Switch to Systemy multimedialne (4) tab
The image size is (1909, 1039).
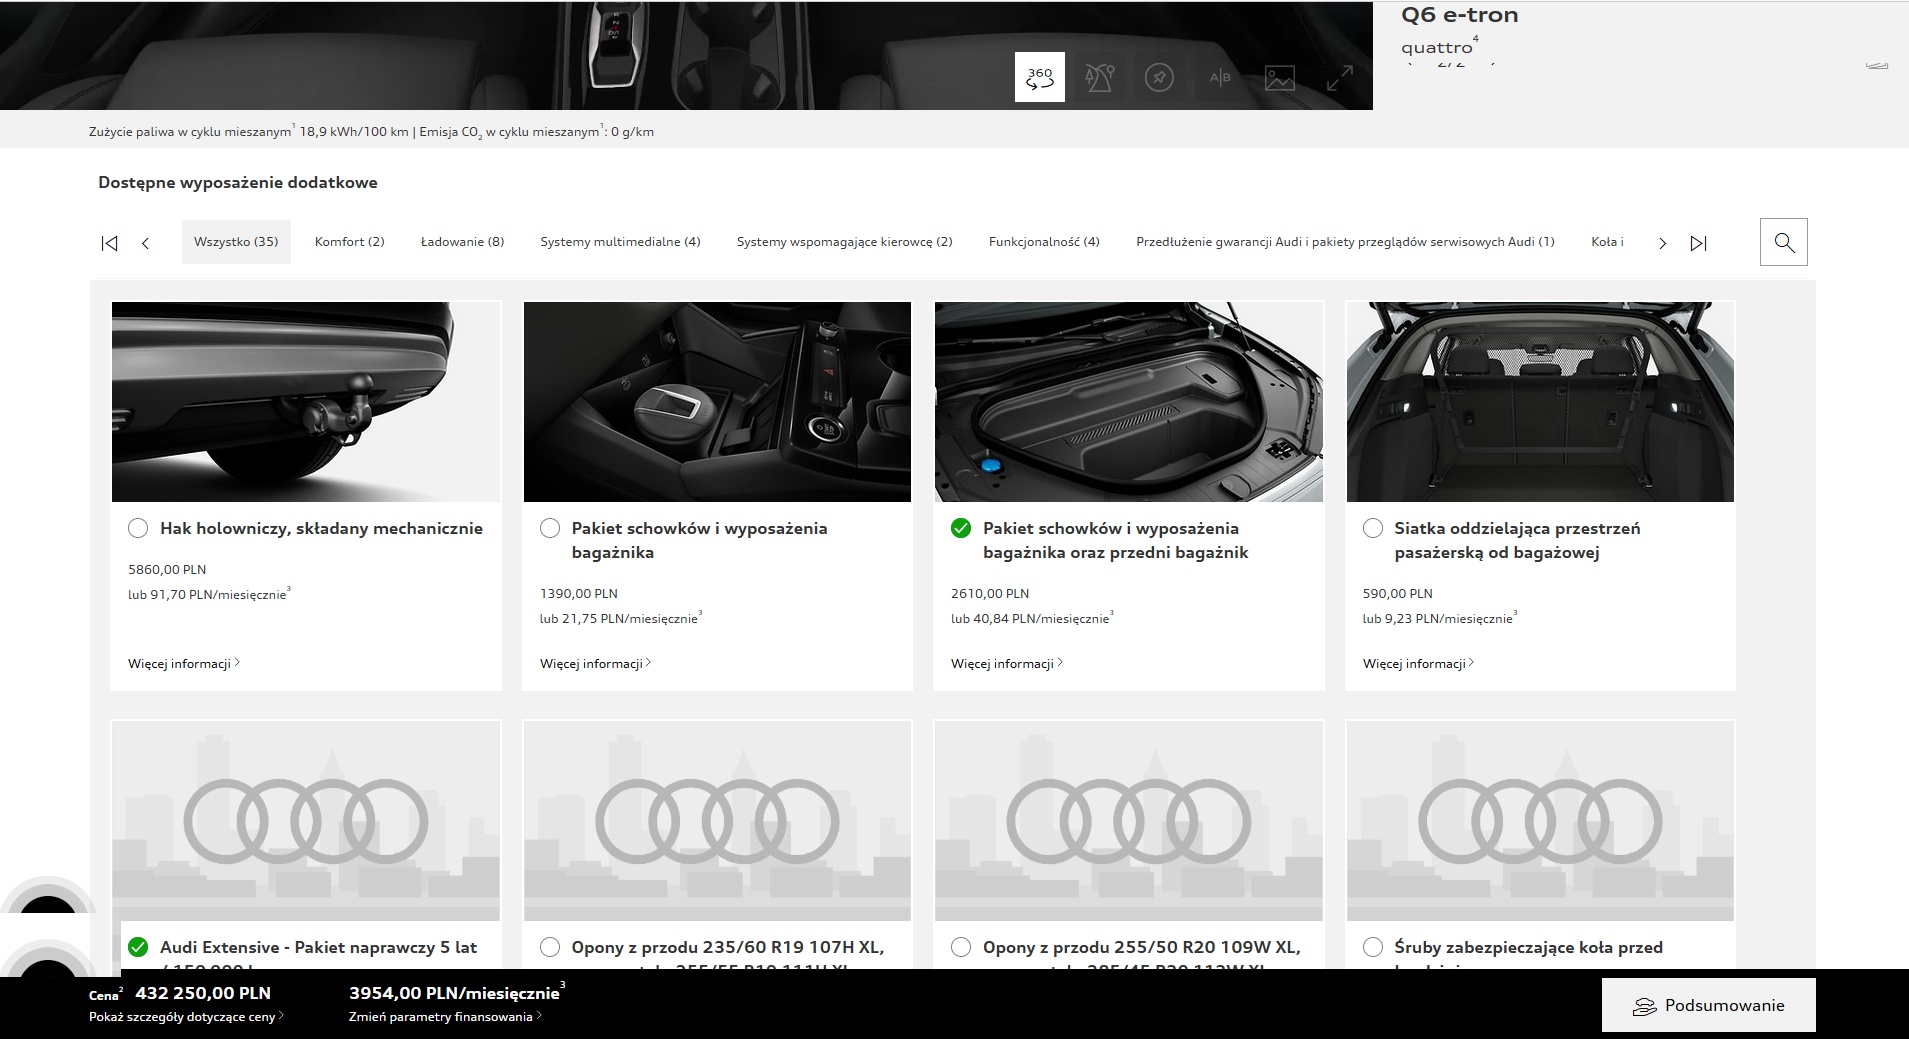pyautogui.click(x=620, y=242)
